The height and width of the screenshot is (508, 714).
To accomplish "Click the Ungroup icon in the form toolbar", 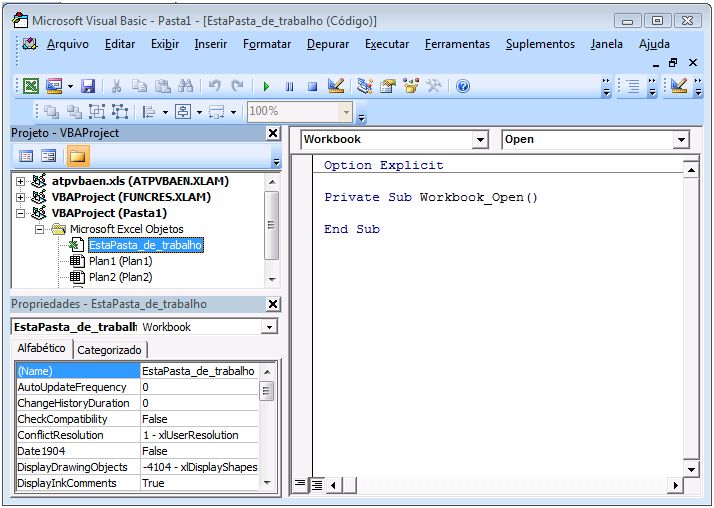I will pyautogui.click(x=120, y=111).
